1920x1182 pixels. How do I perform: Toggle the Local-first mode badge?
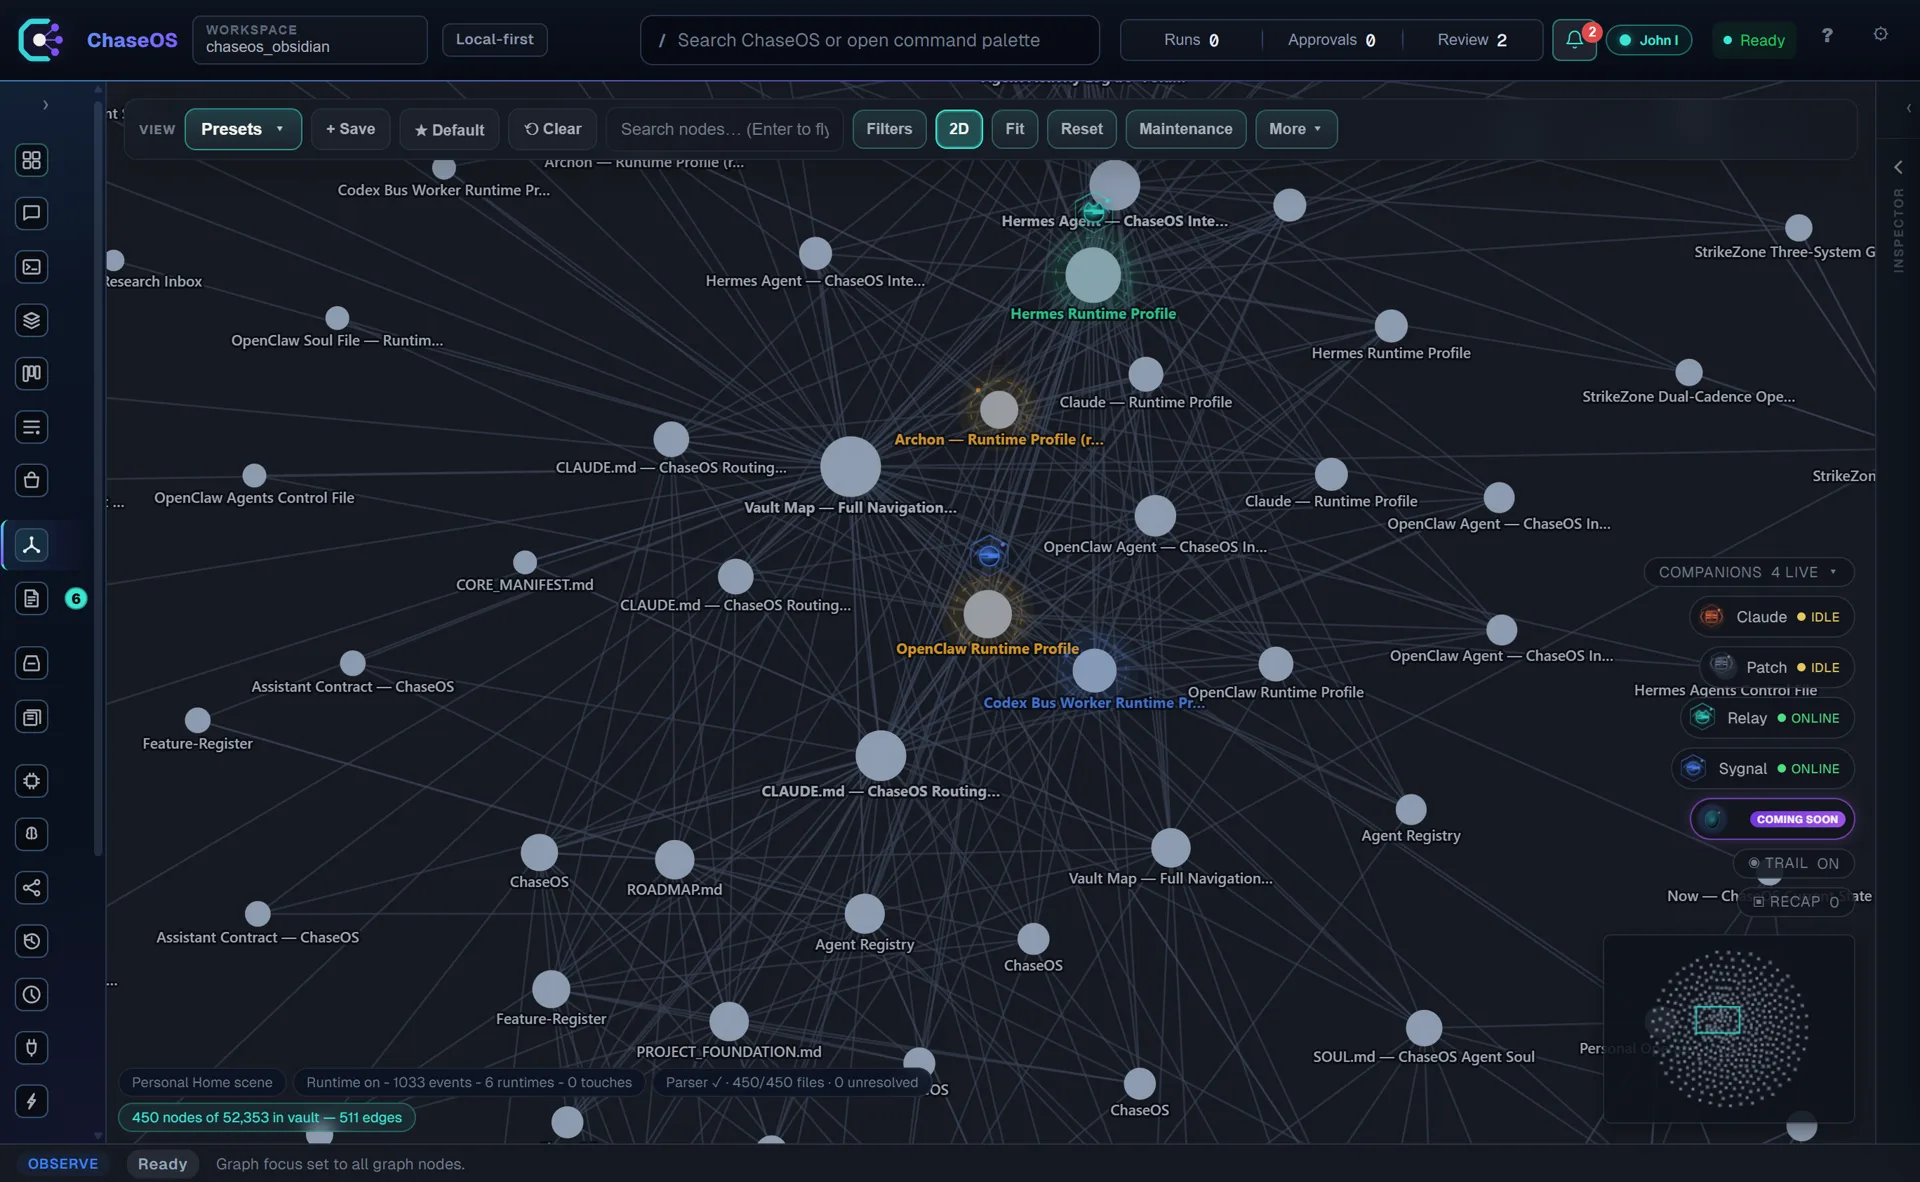495,40
